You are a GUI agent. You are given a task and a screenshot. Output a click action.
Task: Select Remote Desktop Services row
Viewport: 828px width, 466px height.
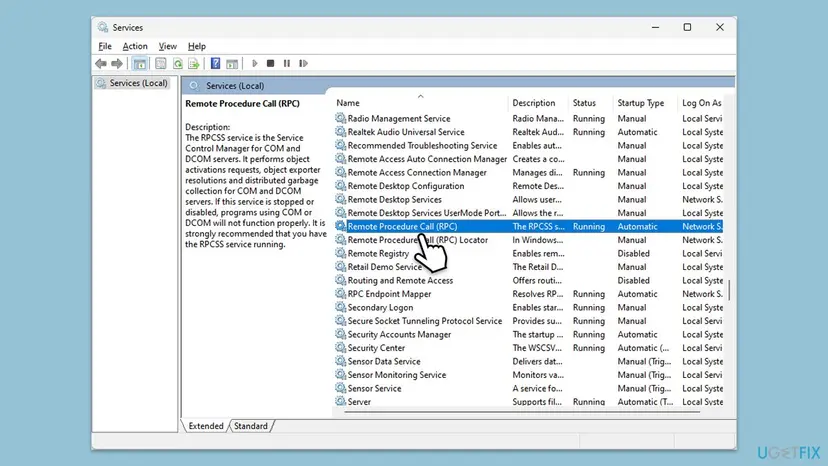(x=529, y=199)
